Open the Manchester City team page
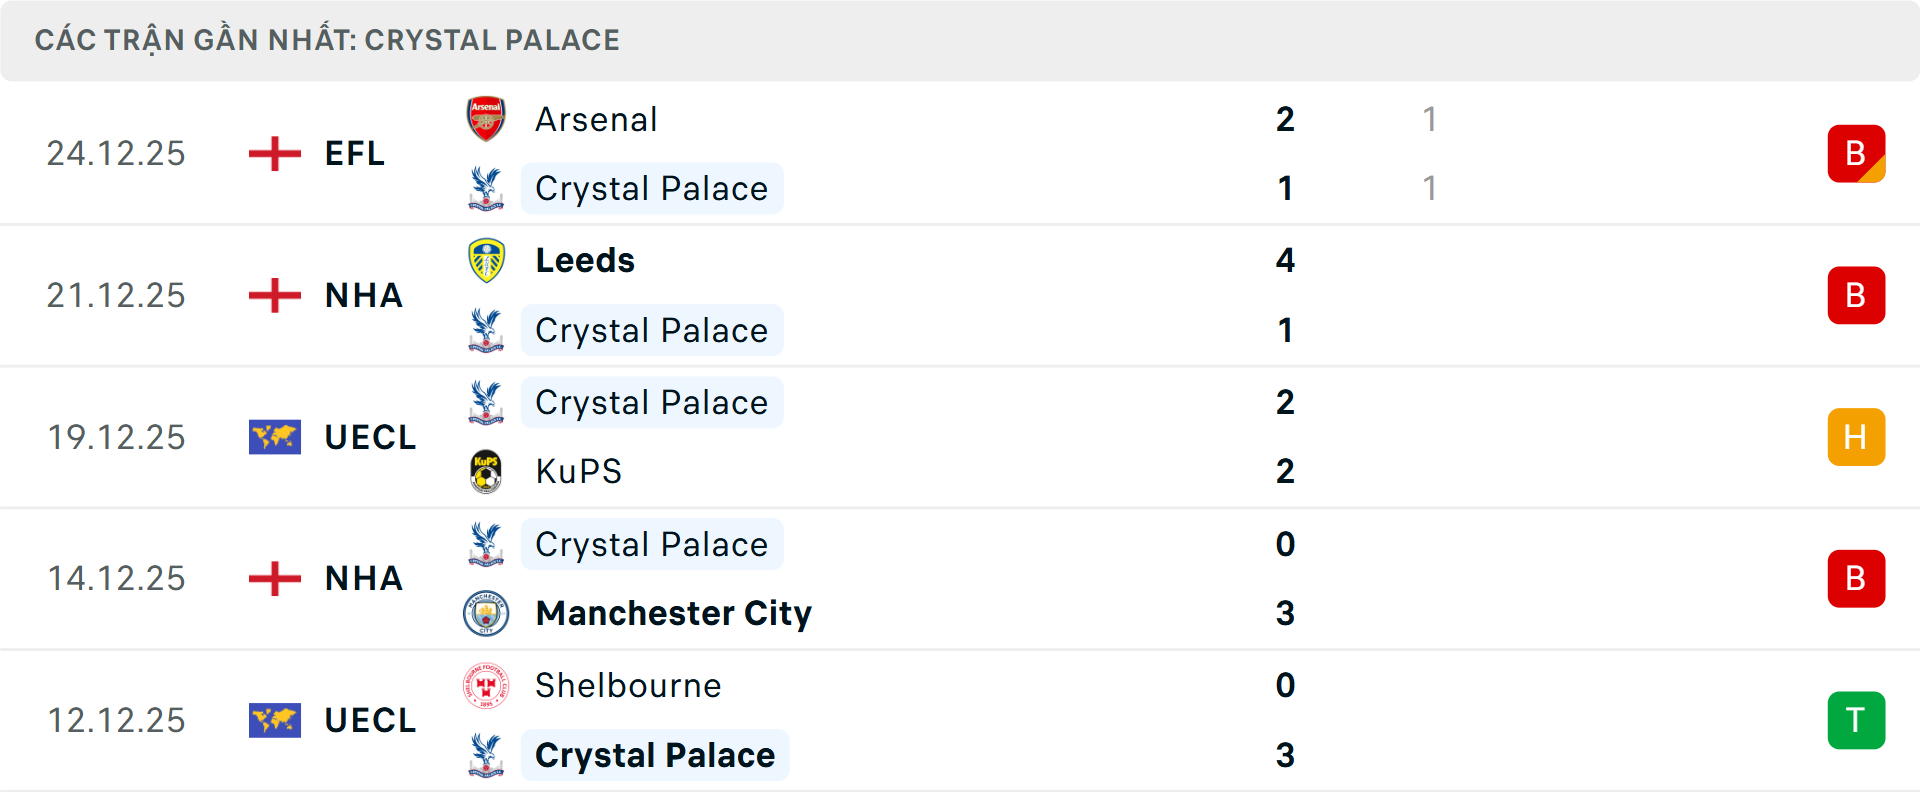The height and width of the screenshot is (792, 1920). click(672, 613)
